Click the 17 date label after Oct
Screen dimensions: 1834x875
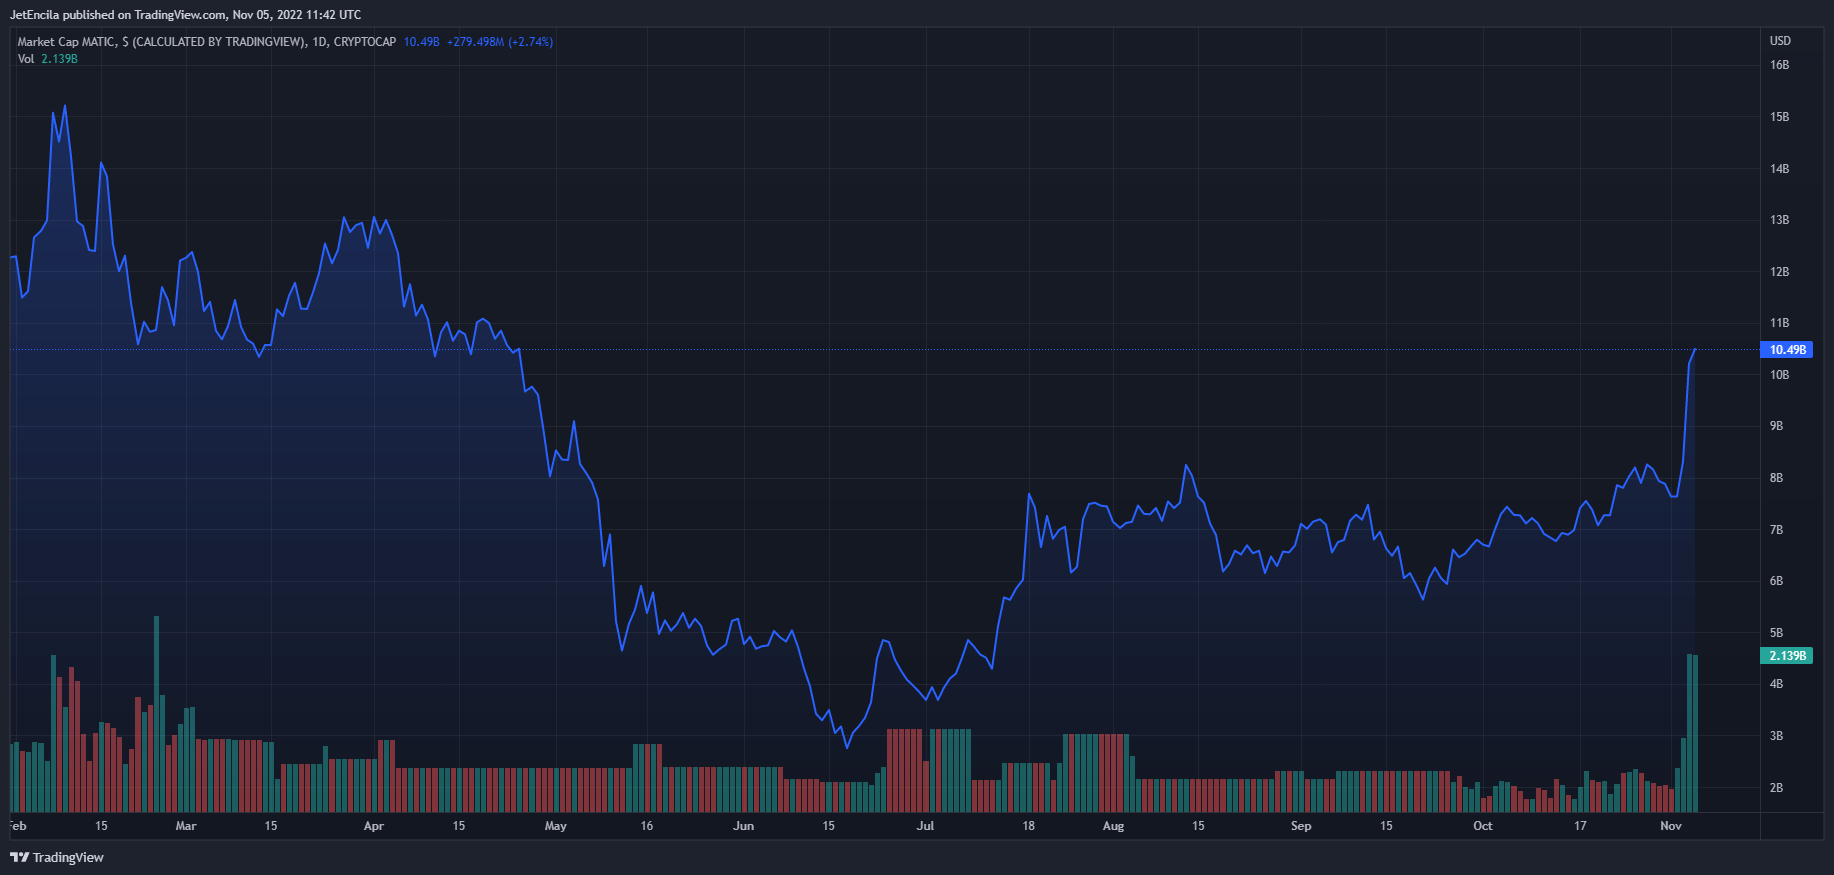(x=1580, y=826)
